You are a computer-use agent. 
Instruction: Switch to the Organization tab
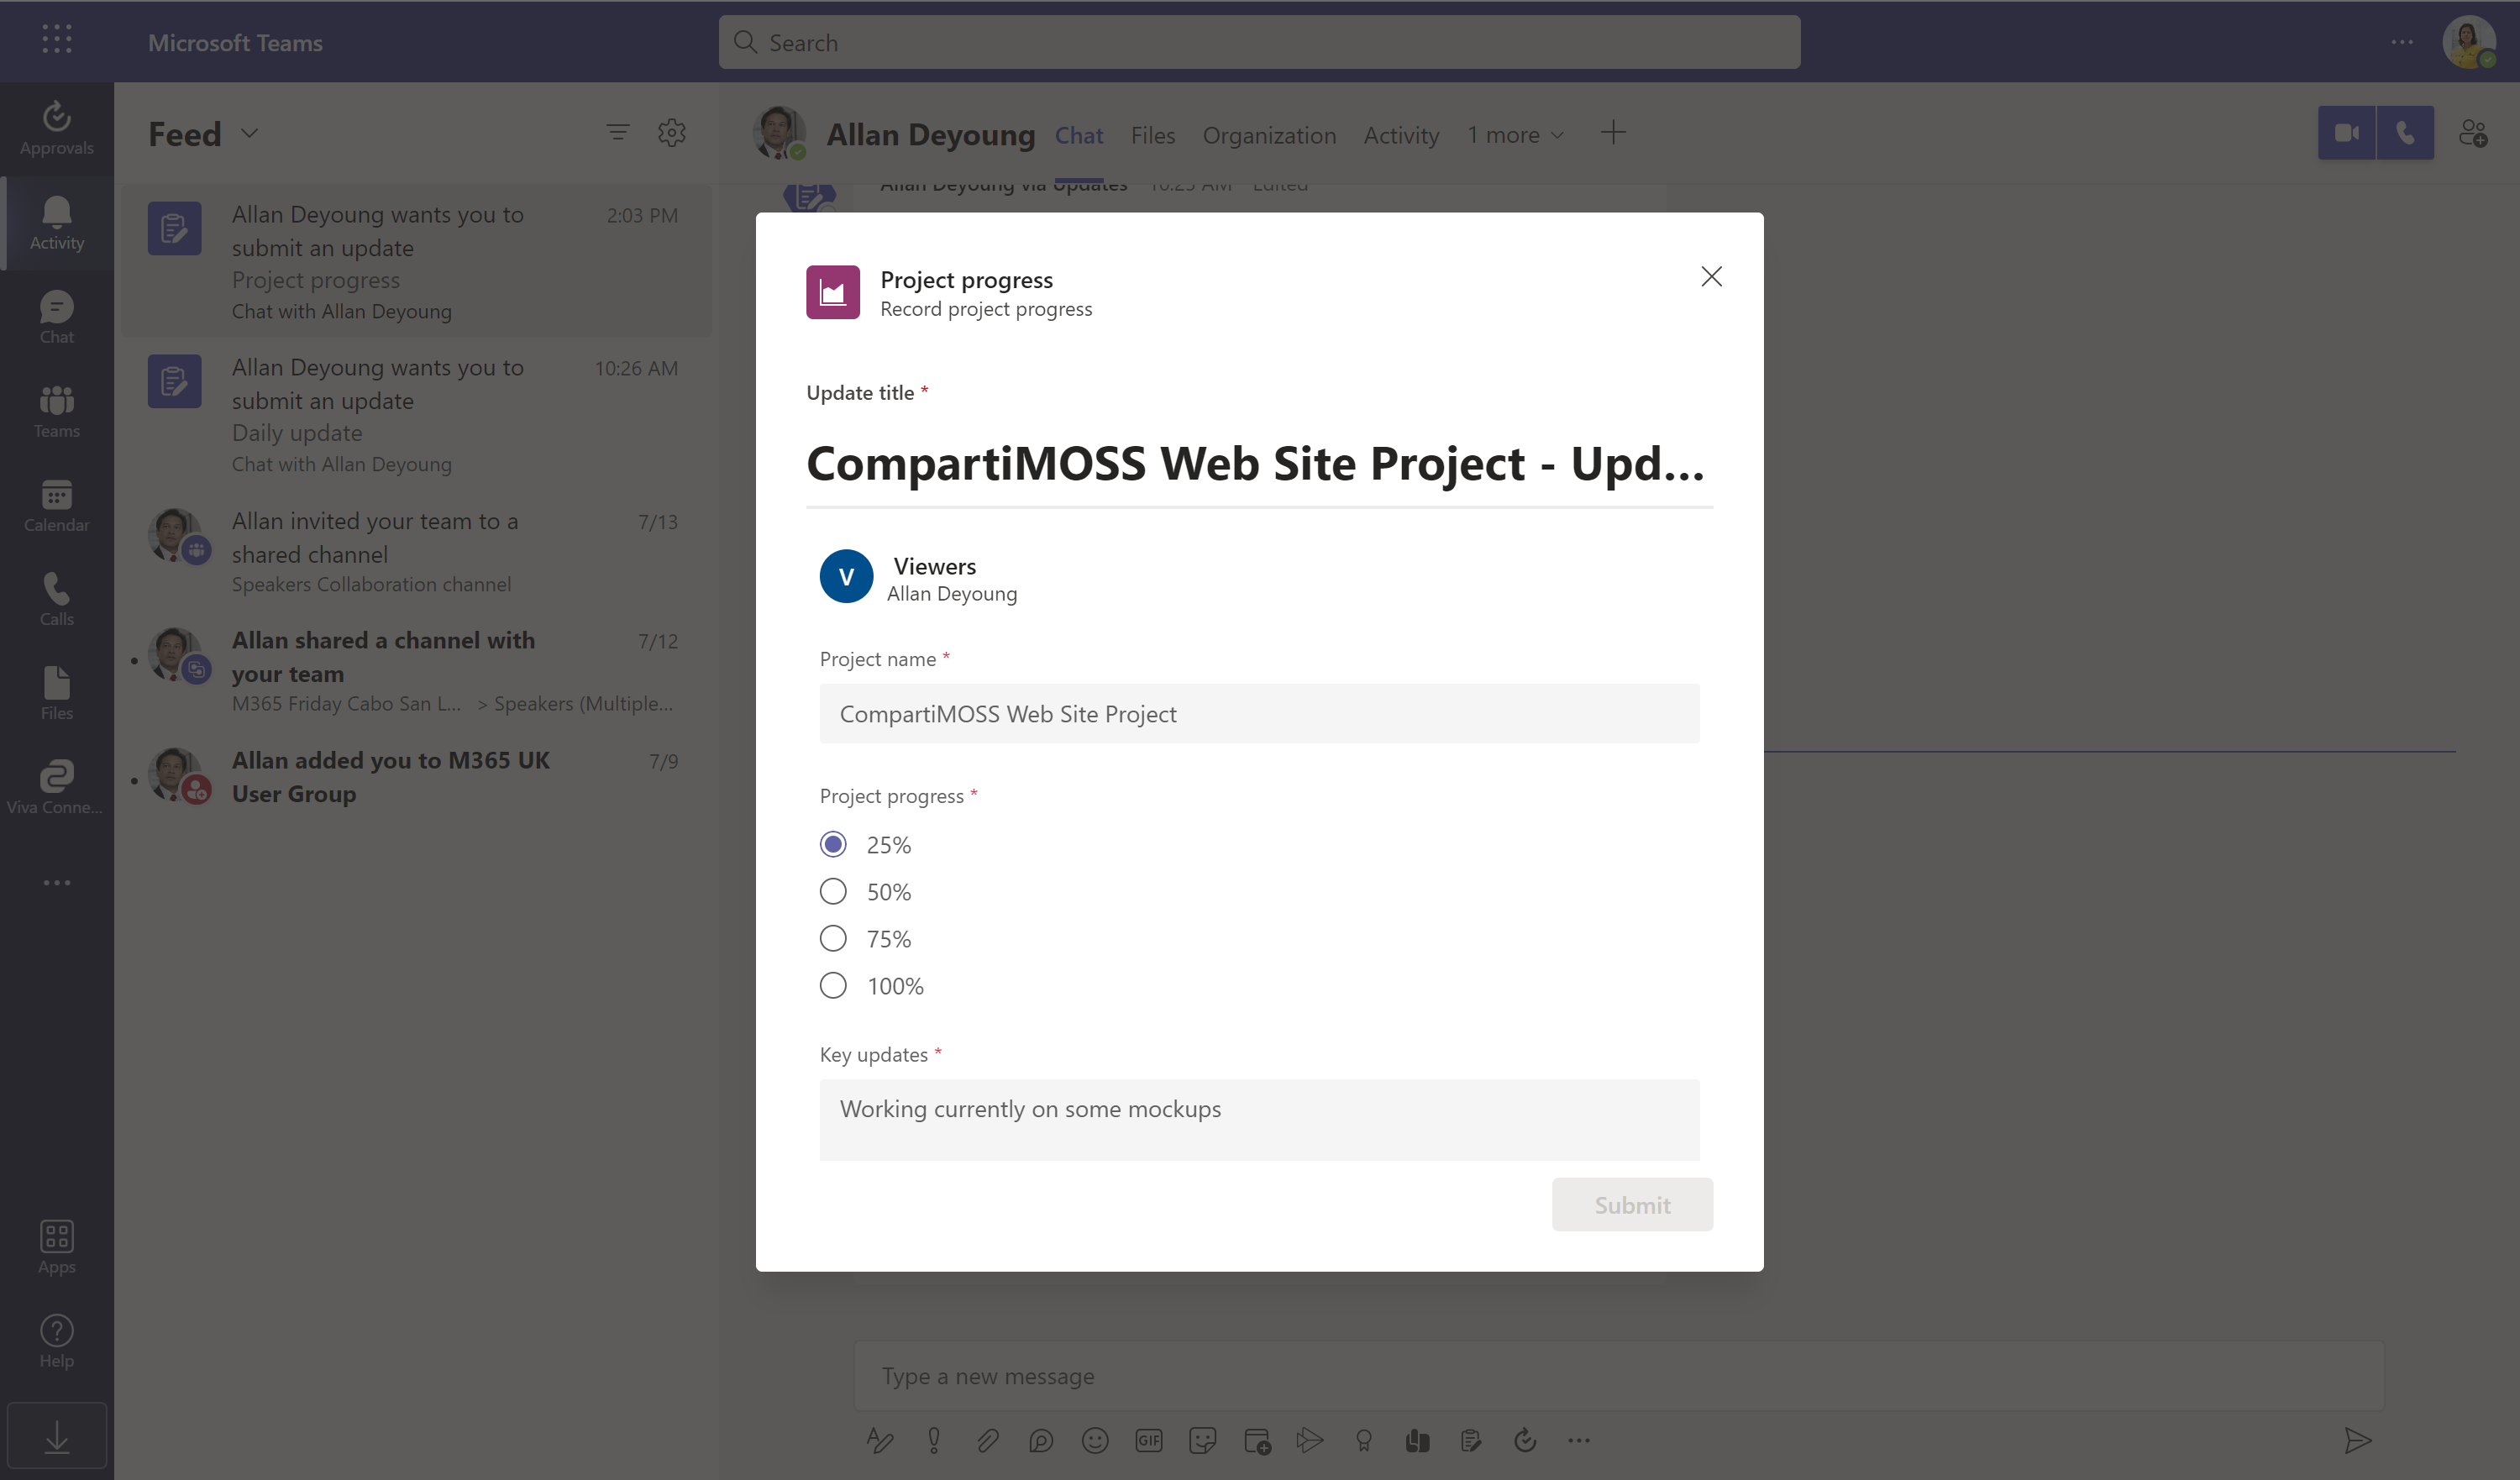(x=1269, y=135)
